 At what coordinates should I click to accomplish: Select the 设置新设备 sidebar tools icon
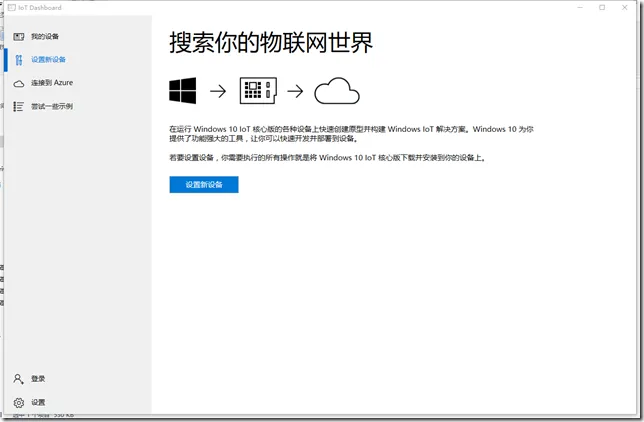pos(19,60)
